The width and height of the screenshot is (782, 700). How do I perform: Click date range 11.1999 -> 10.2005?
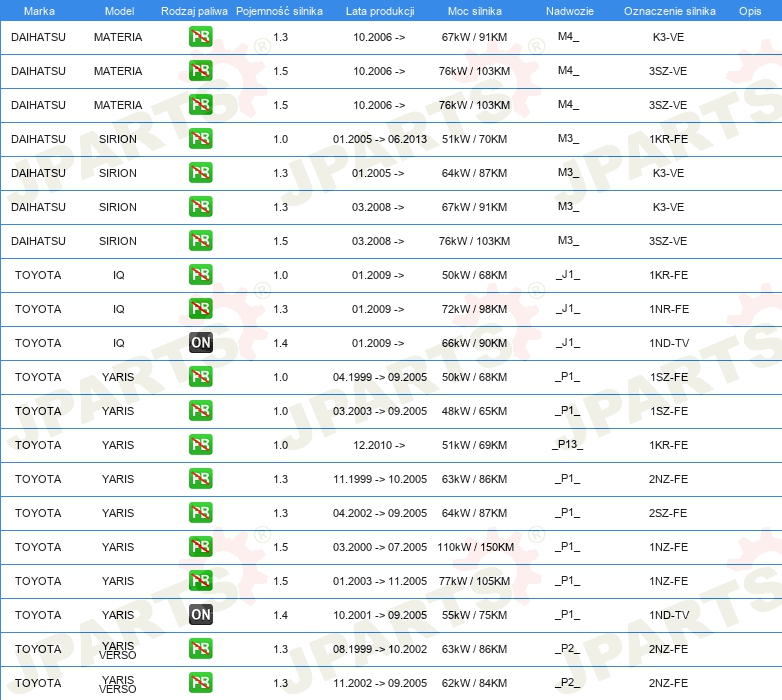coord(380,479)
